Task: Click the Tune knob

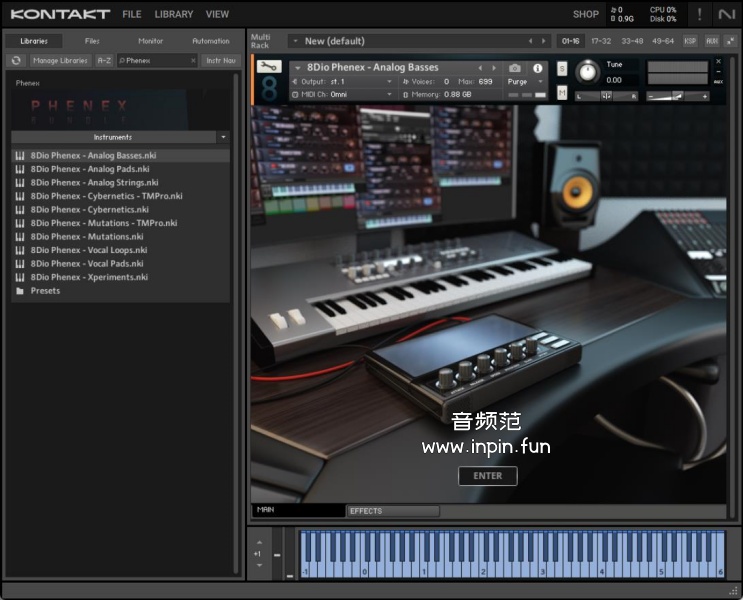Action: pyautogui.click(x=588, y=72)
